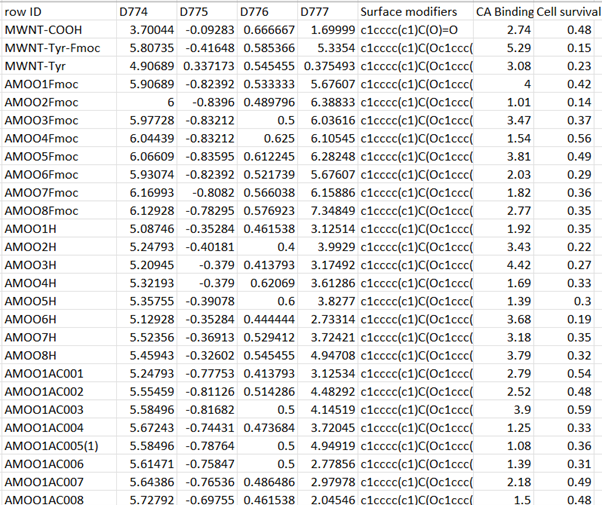
Task: Click the AMOO1AC006 row label
Action: pos(59,464)
